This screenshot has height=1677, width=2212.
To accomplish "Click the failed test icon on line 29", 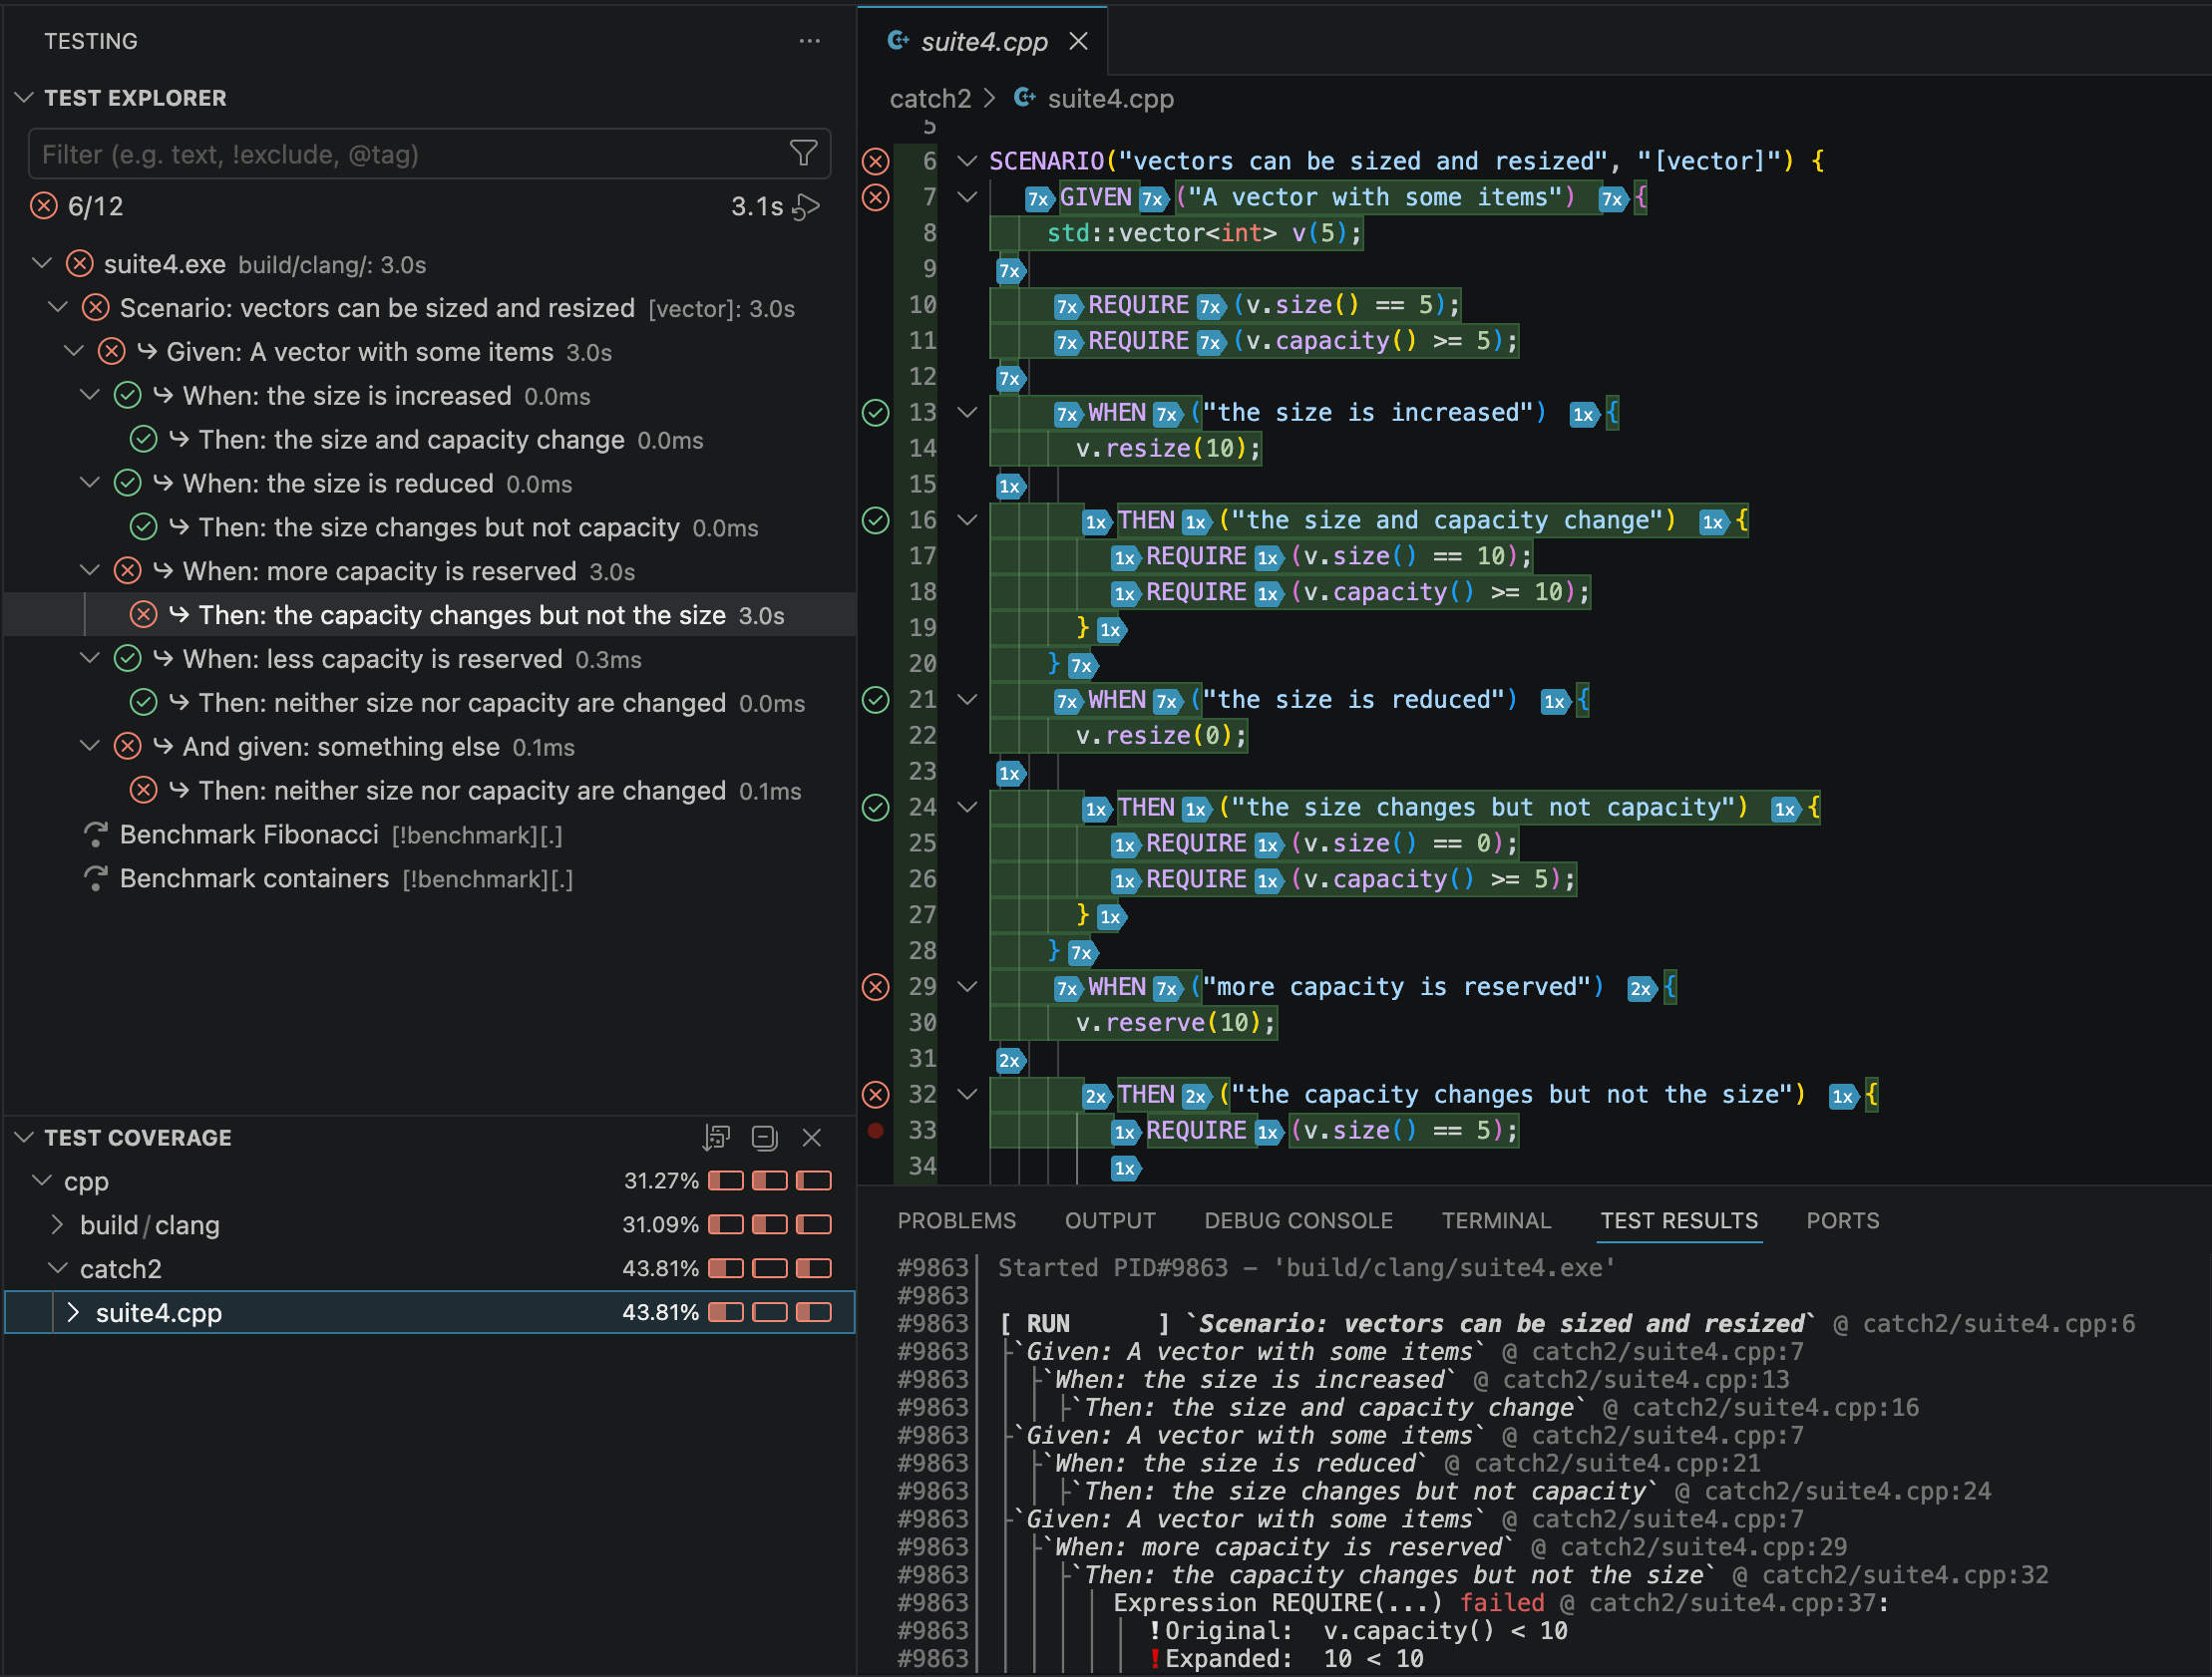I will pos(875,986).
